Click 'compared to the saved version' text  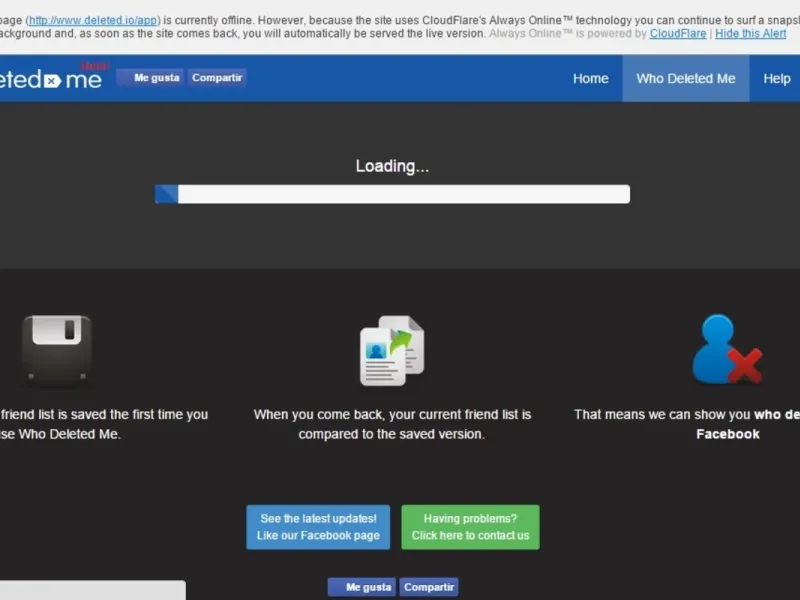391,434
